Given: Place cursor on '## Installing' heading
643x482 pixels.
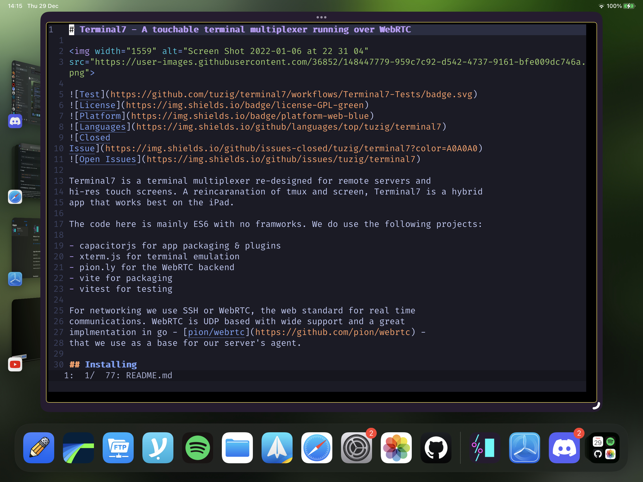Looking at the screenshot, I should (103, 364).
